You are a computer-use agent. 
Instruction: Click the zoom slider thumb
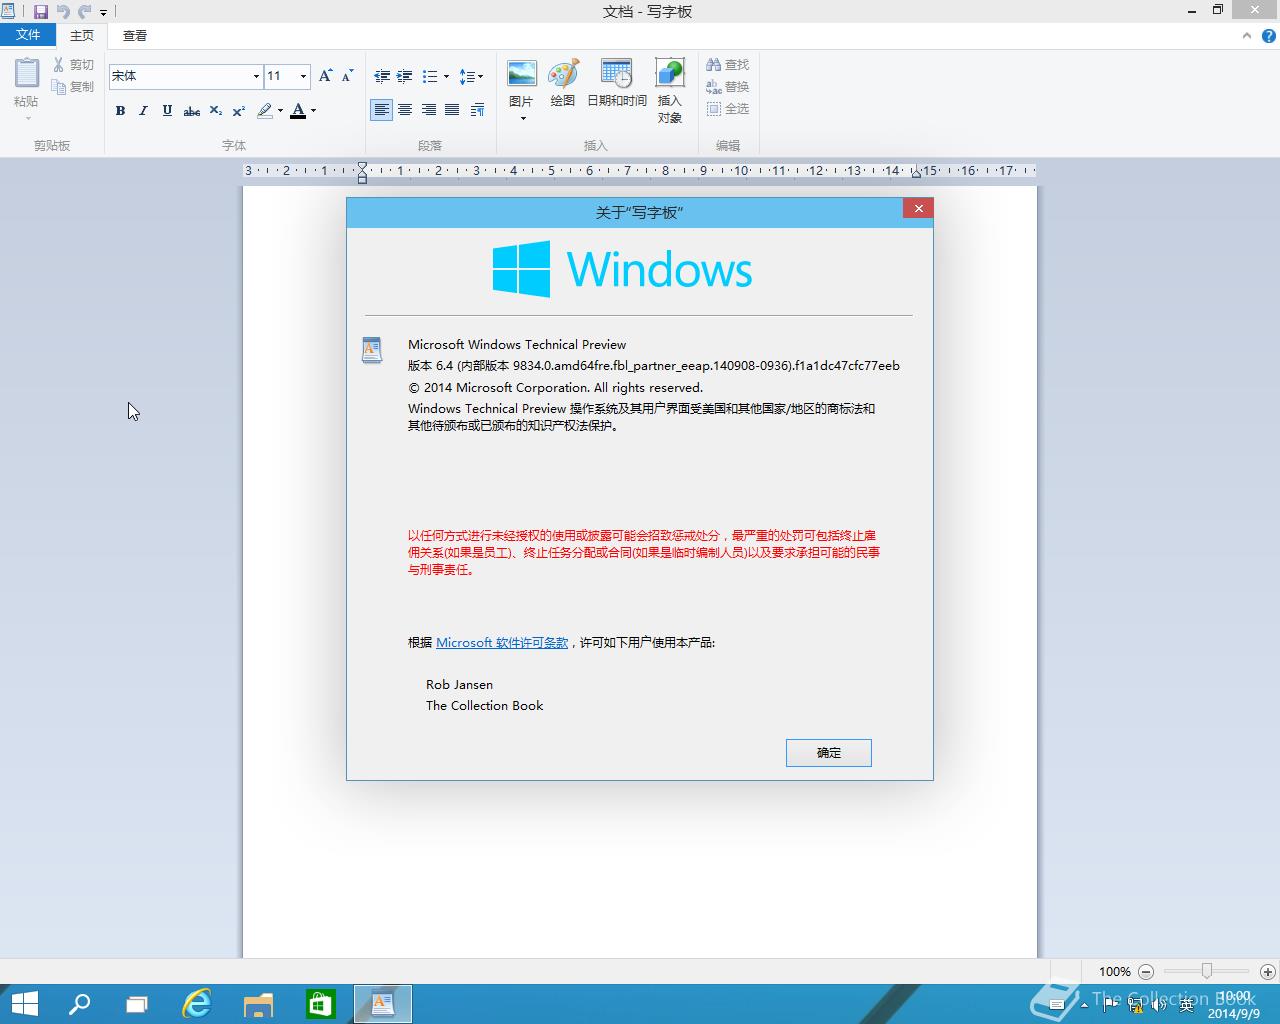pyautogui.click(x=1207, y=971)
